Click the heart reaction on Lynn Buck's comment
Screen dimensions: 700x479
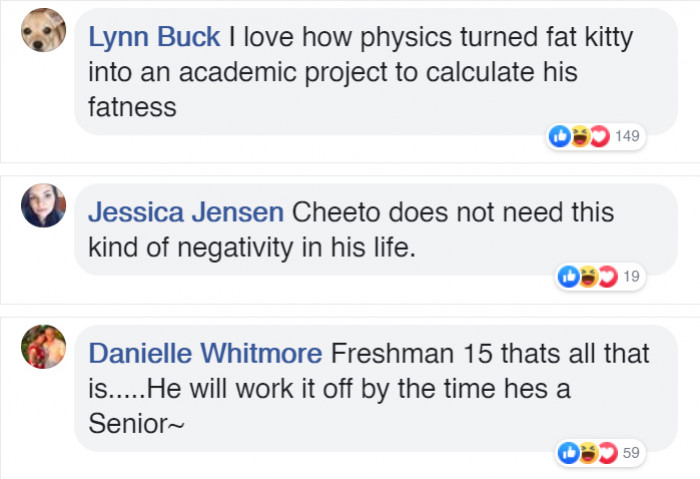click(600, 136)
